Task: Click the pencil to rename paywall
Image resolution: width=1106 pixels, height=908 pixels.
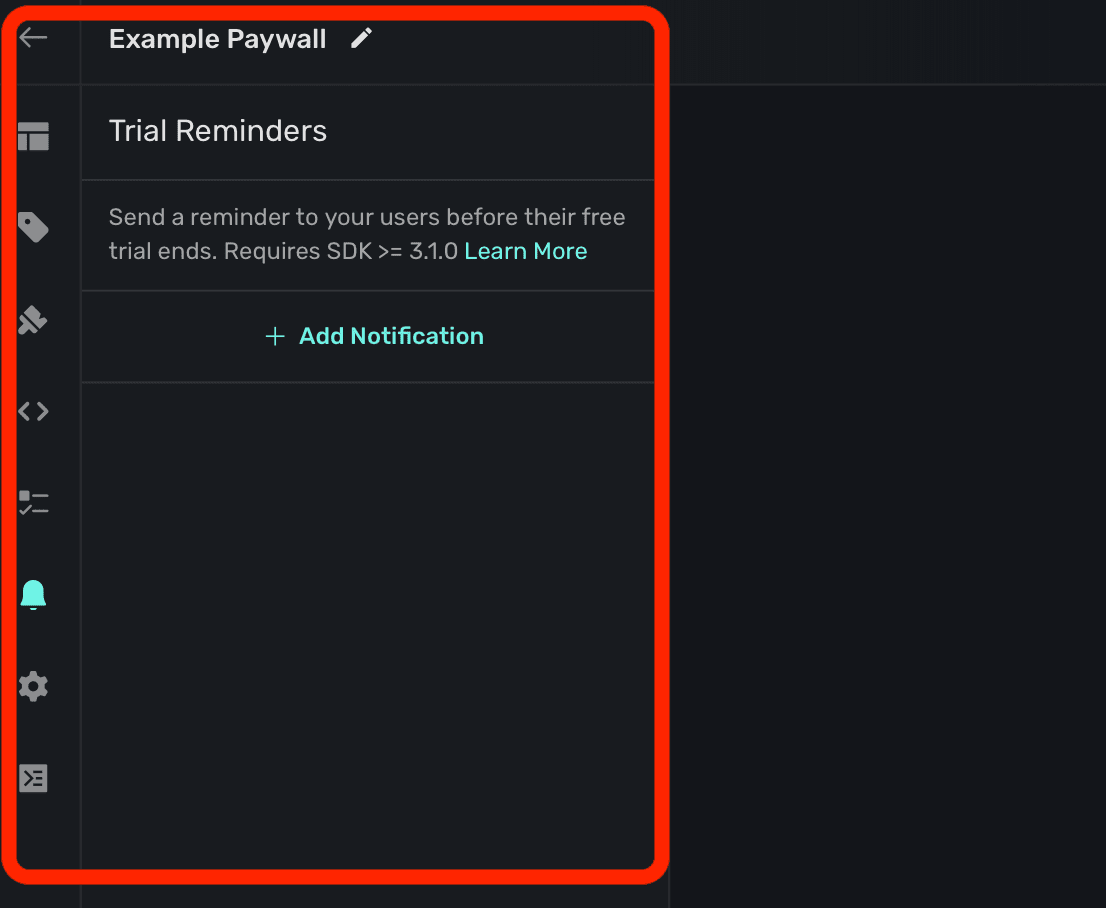Action: [x=361, y=39]
